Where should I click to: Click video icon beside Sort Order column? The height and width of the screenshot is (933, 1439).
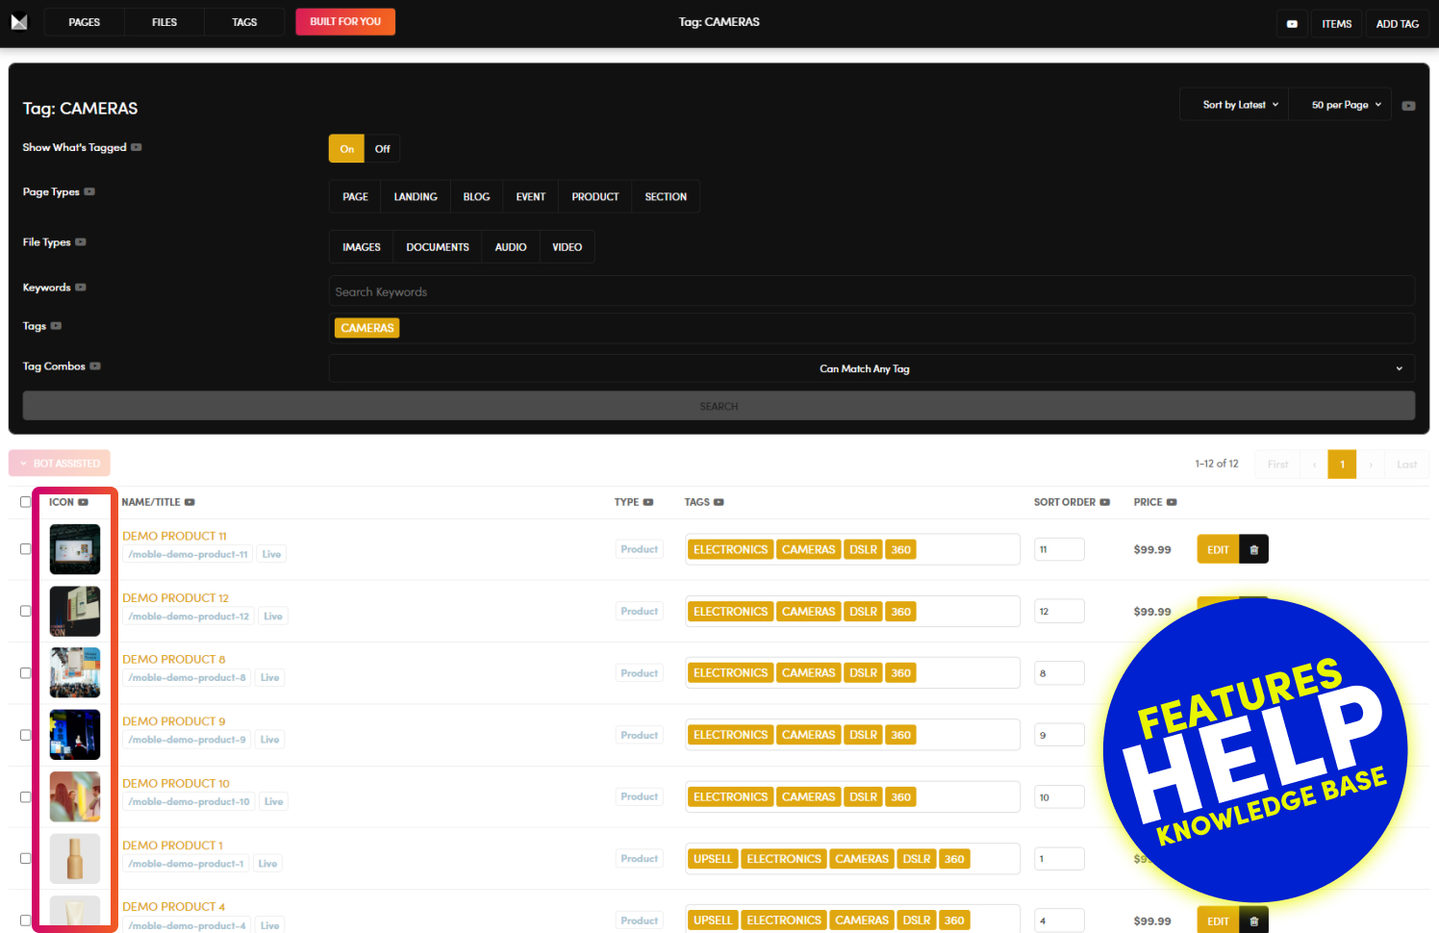(x=1105, y=503)
